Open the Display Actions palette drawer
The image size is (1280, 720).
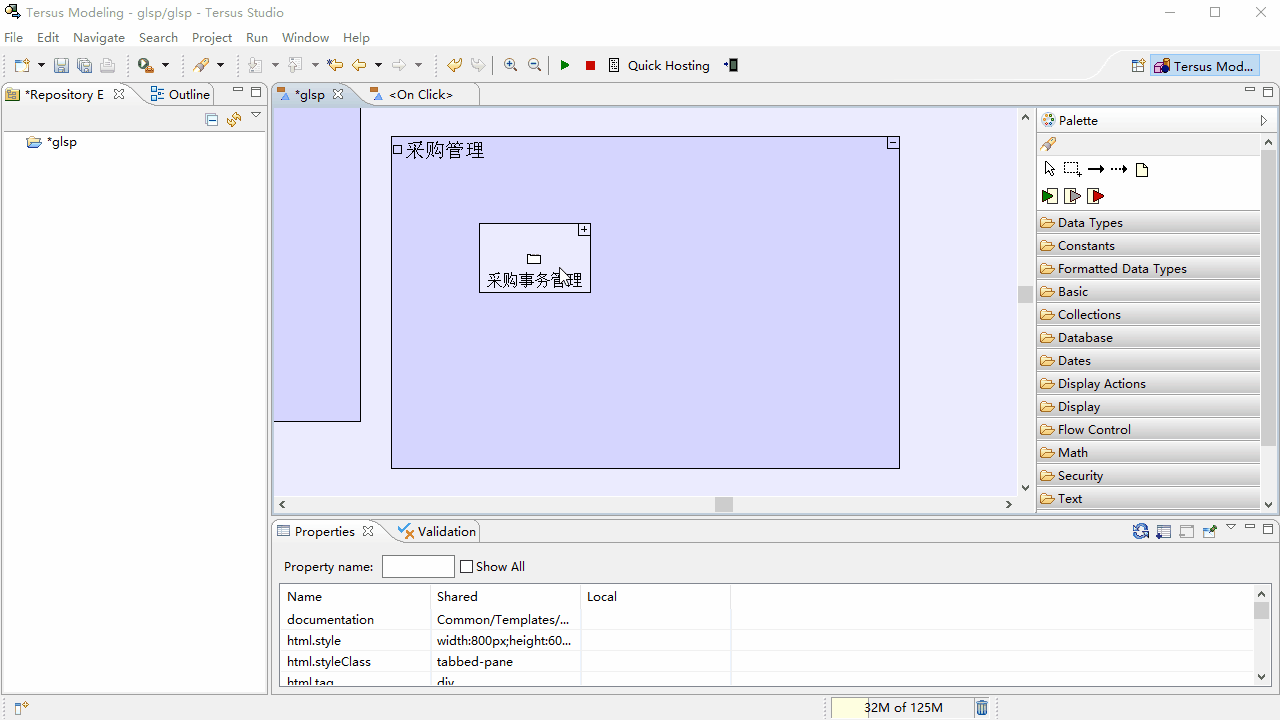[1149, 383]
